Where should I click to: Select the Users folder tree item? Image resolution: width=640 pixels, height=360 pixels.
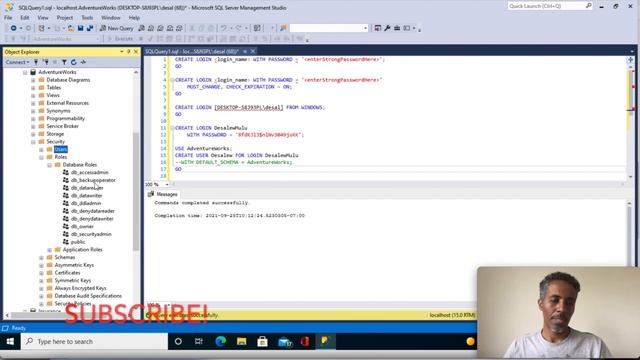click(x=61, y=149)
